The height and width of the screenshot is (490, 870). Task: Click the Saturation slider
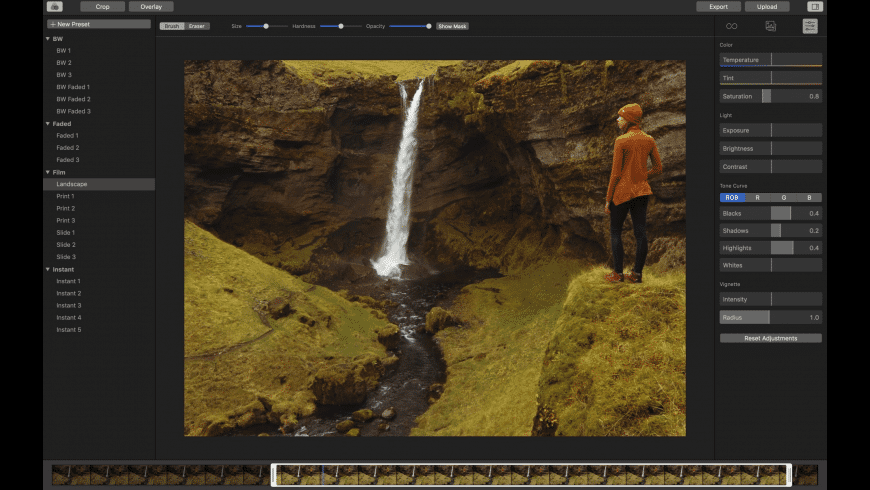[770, 96]
